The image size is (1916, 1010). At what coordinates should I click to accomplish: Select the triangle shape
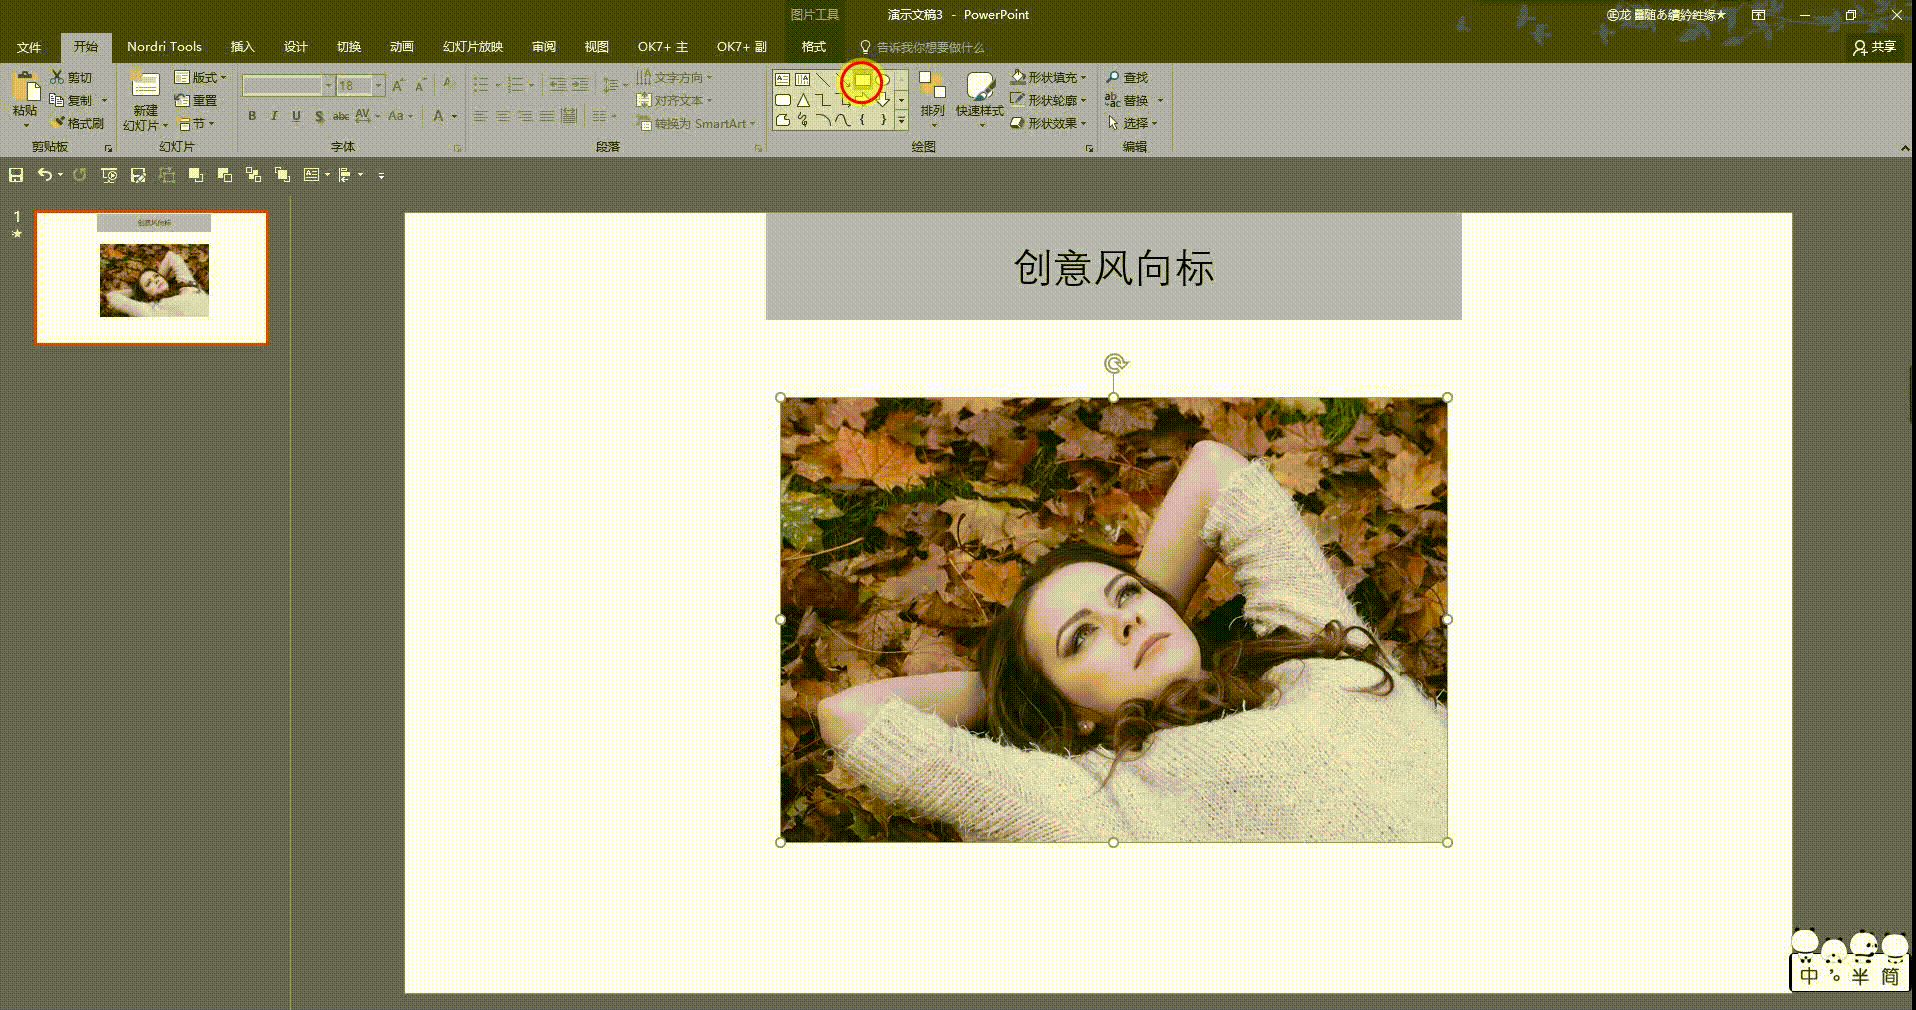pos(802,100)
